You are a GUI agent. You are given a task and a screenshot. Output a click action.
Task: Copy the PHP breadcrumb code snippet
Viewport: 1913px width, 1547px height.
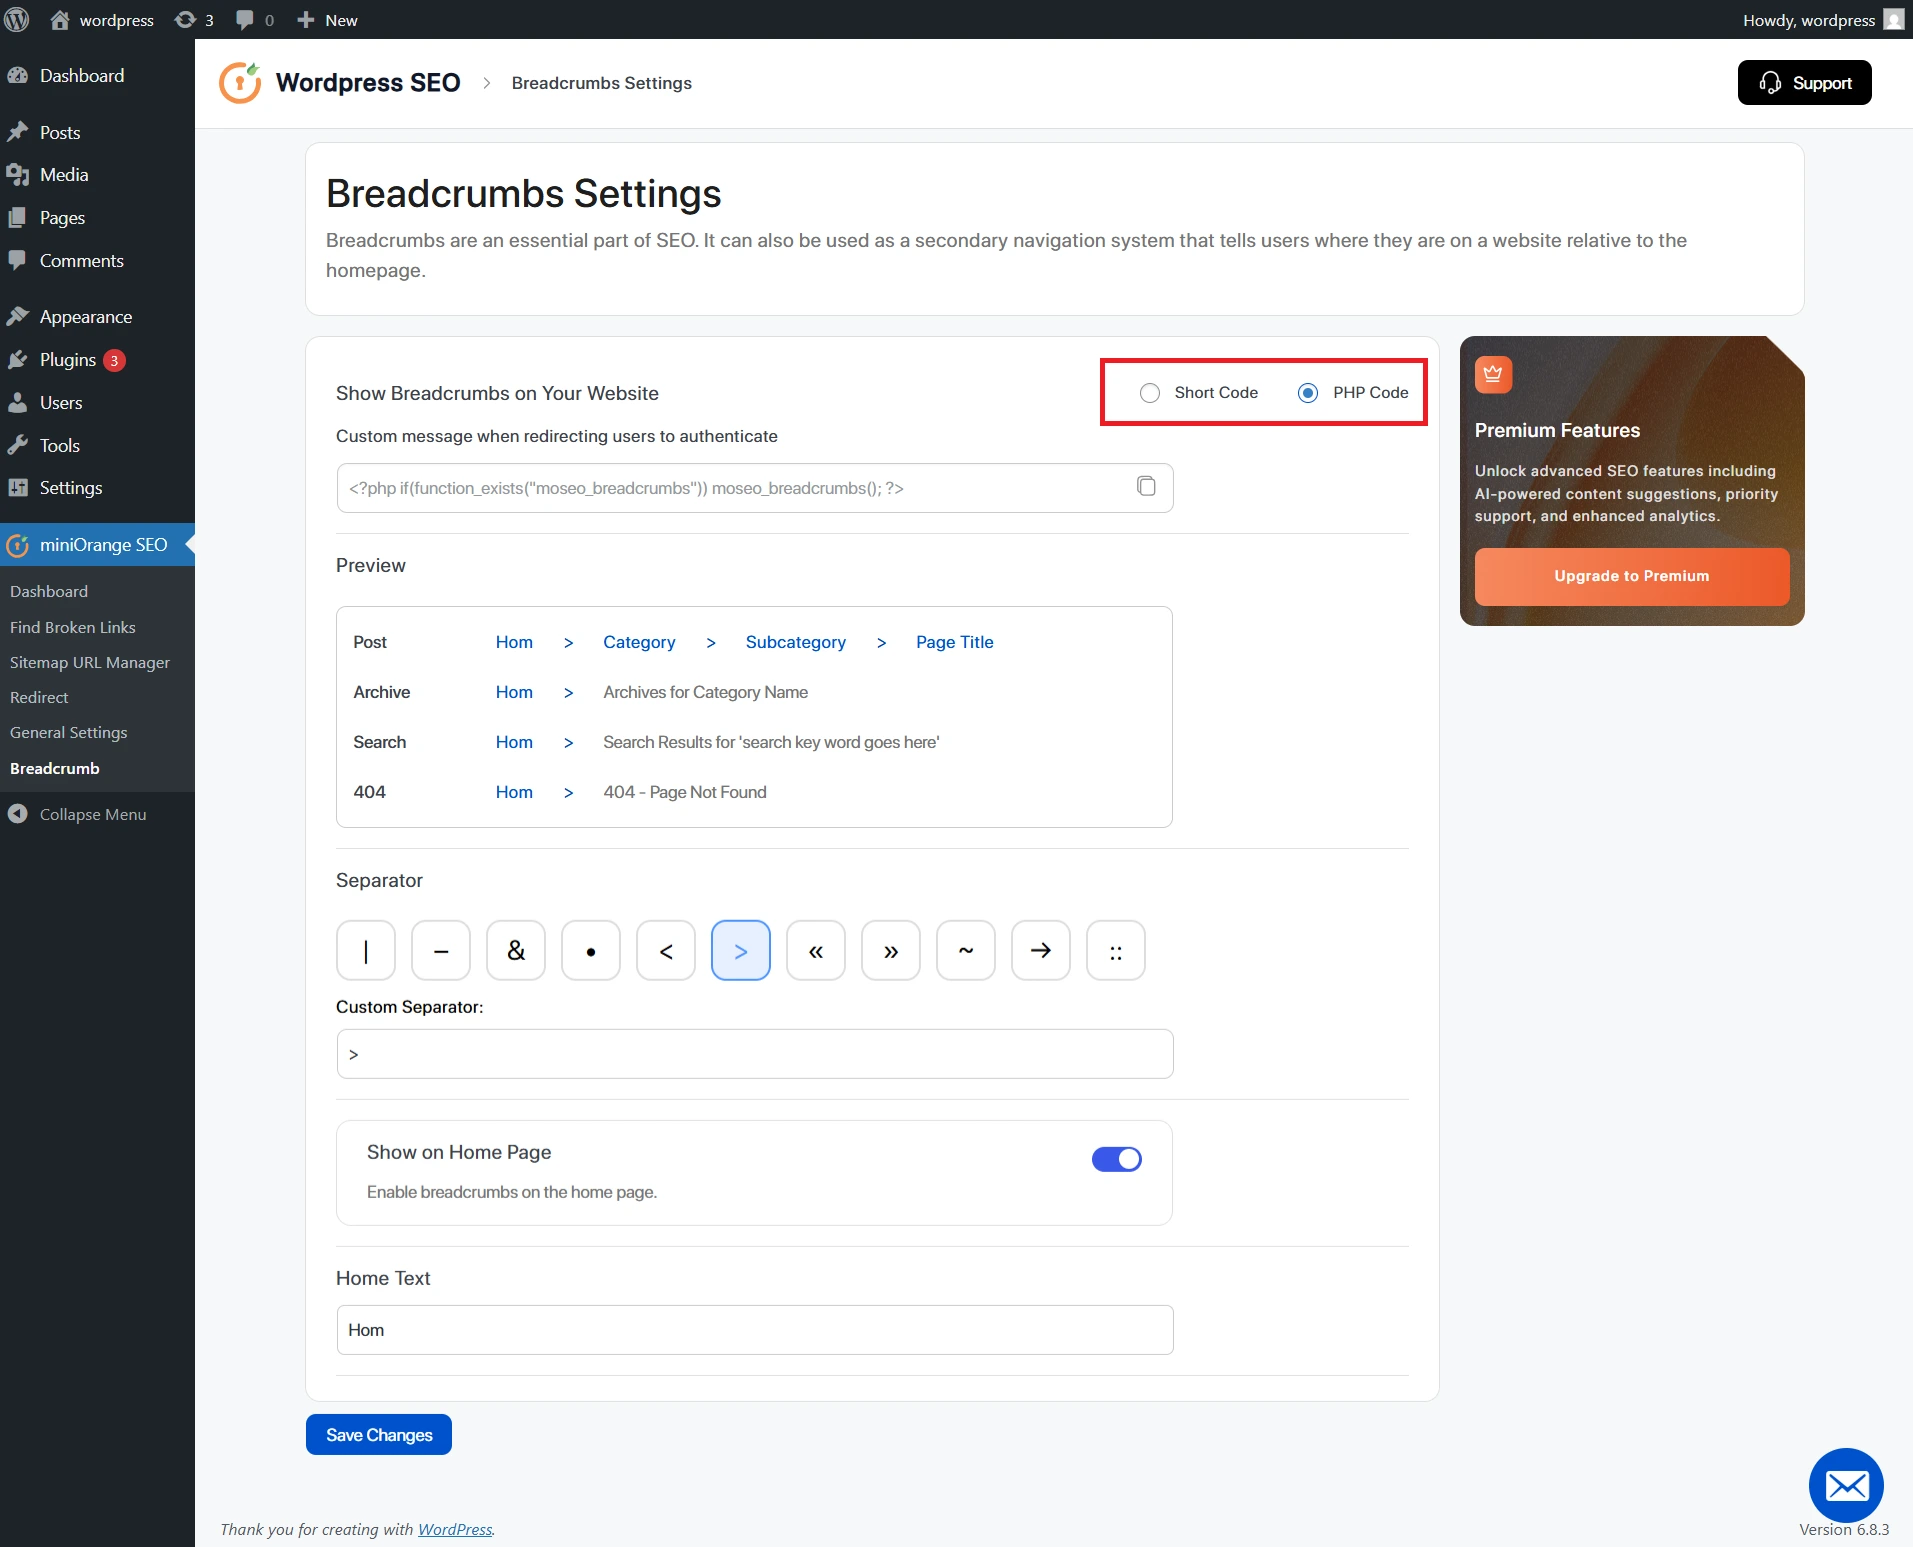1145,487
